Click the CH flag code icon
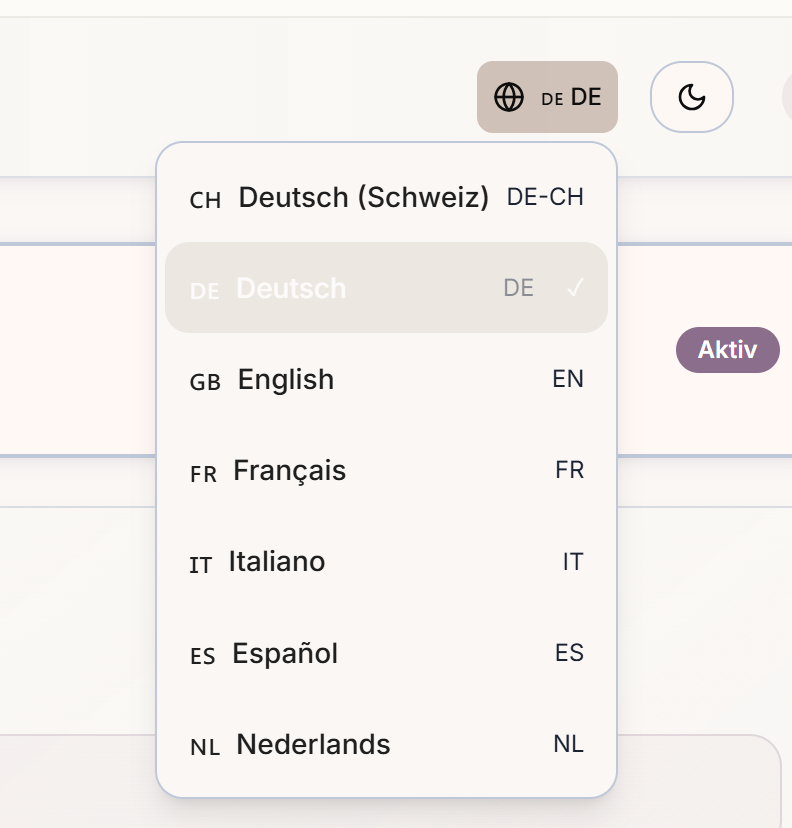Screen dimensions: 792x828 tap(205, 200)
